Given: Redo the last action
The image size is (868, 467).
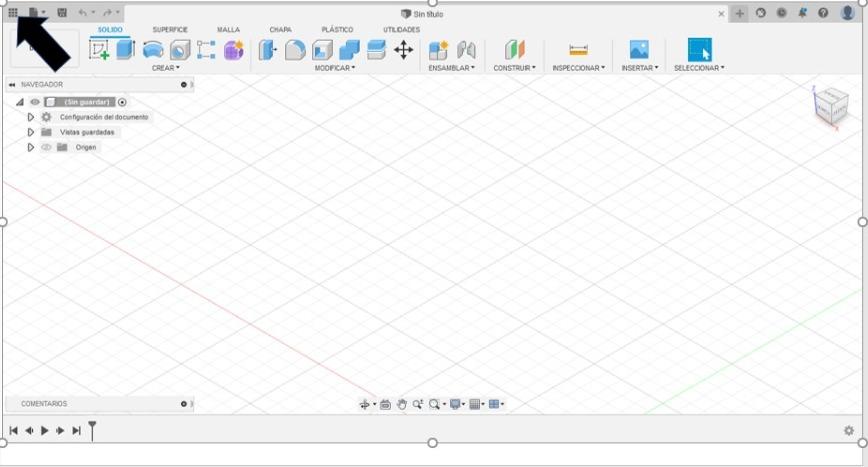Looking at the screenshot, I should click(x=107, y=12).
